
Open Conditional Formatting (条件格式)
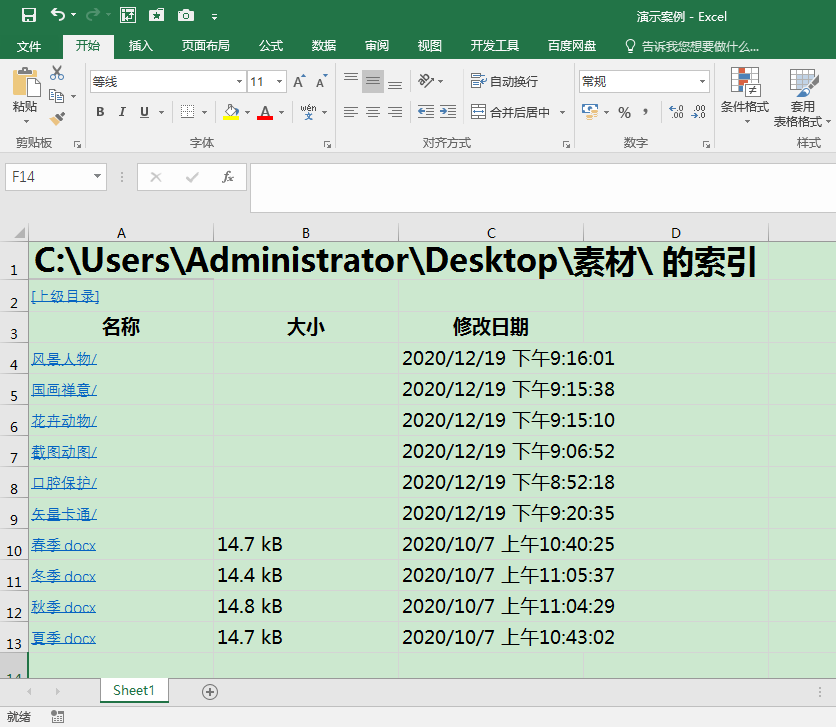pyautogui.click(x=745, y=96)
